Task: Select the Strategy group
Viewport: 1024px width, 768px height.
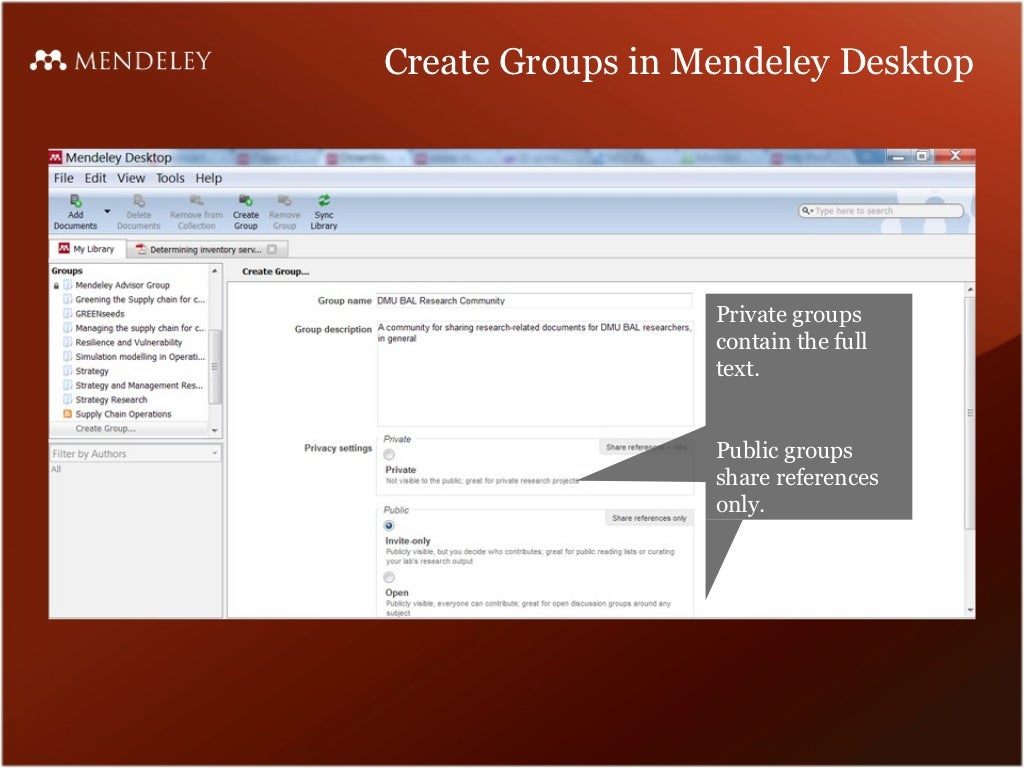Action: click(x=92, y=372)
